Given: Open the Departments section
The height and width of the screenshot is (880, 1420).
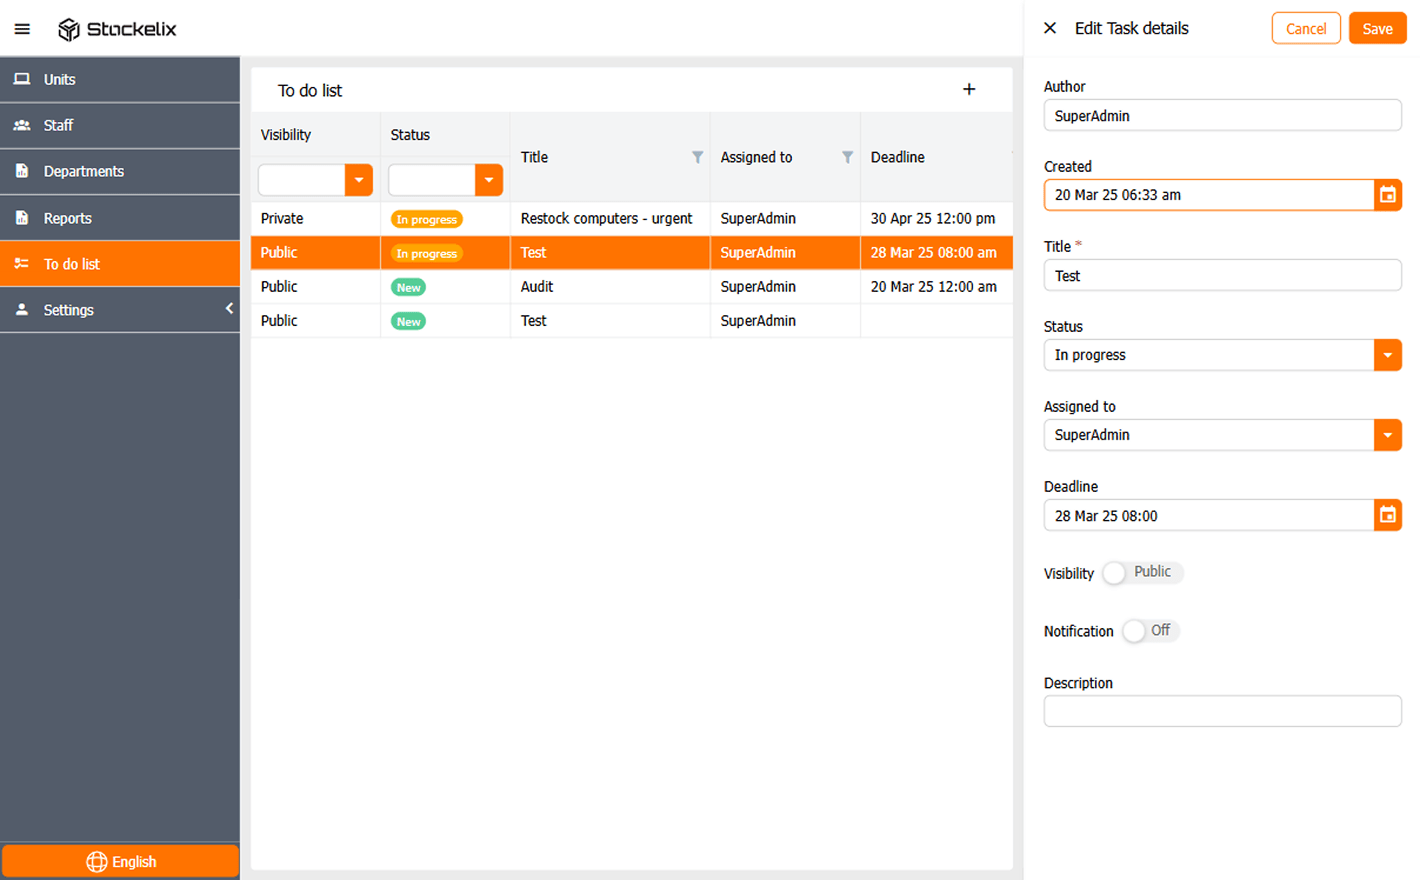Looking at the screenshot, I should point(81,171).
